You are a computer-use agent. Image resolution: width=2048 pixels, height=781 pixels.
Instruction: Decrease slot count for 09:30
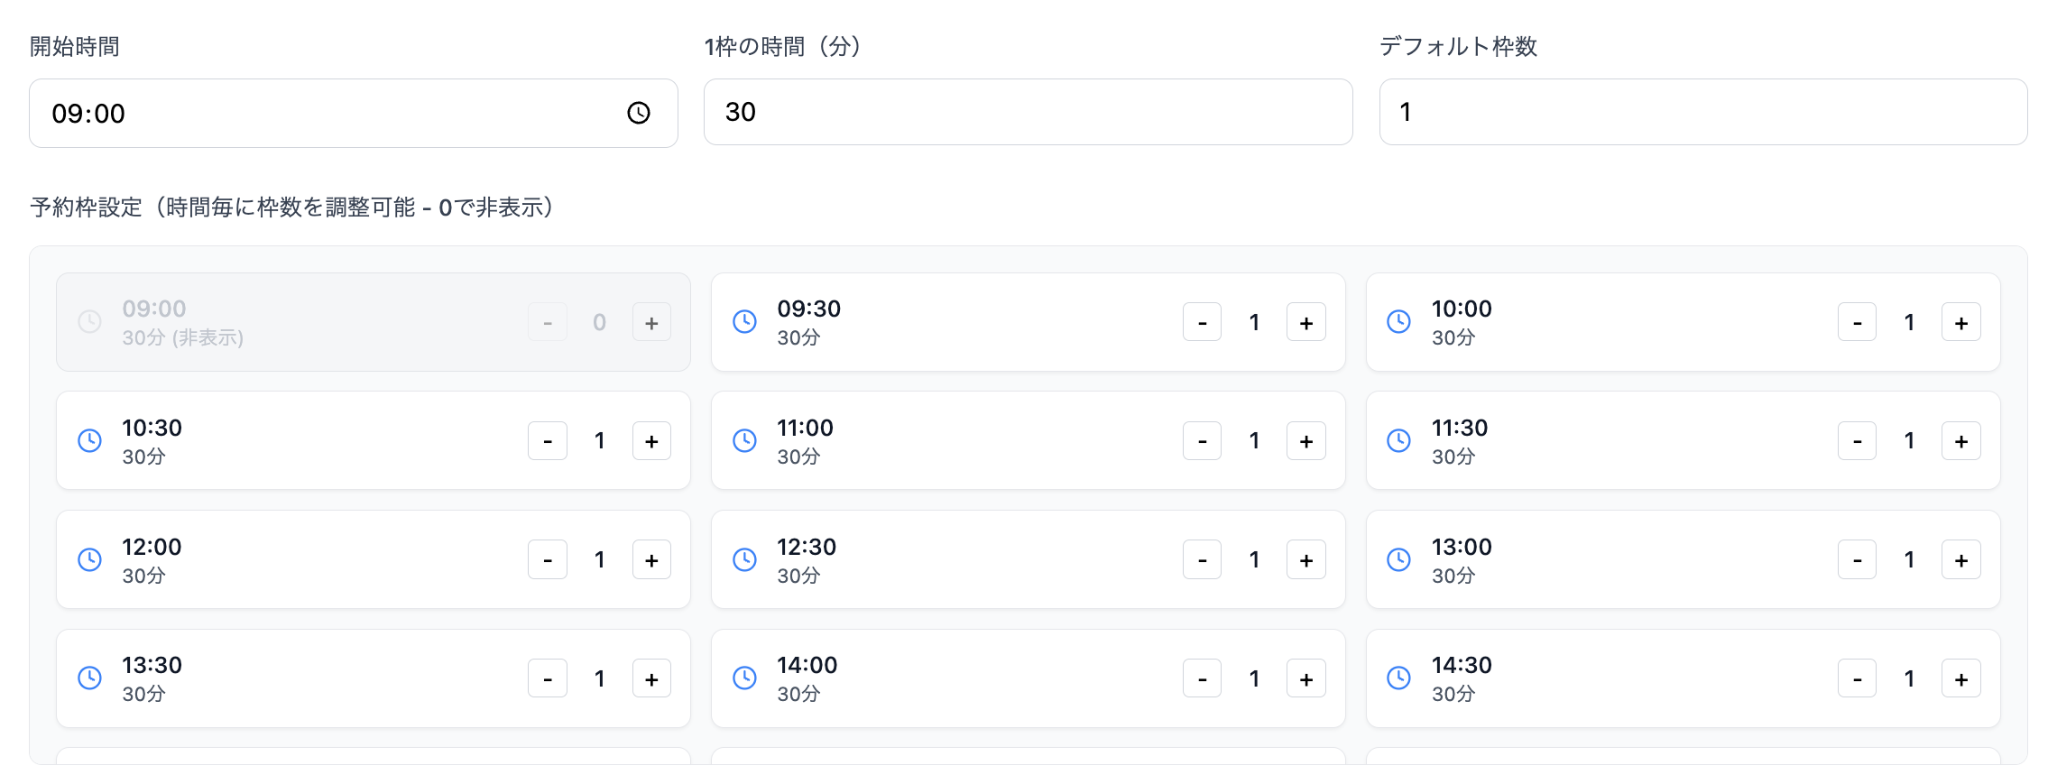(1202, 323)
